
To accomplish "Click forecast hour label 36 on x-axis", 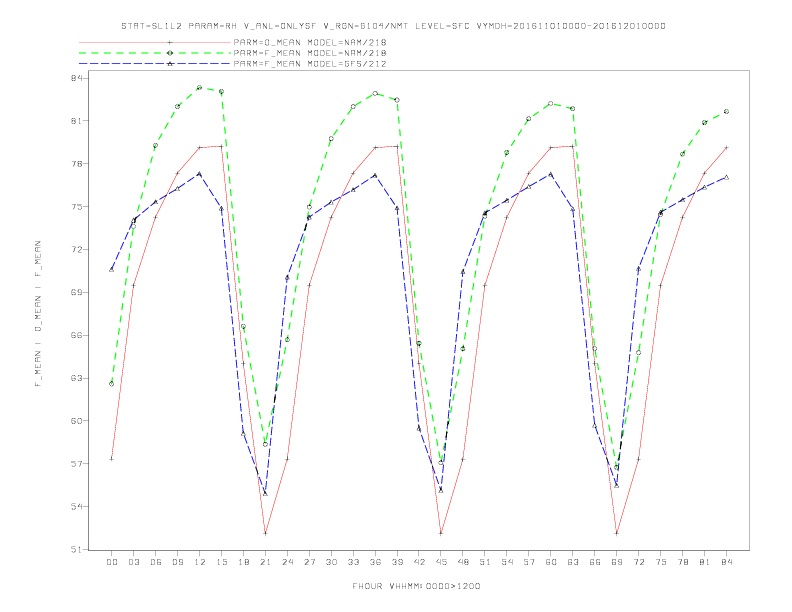I will [x=375, y=562].
